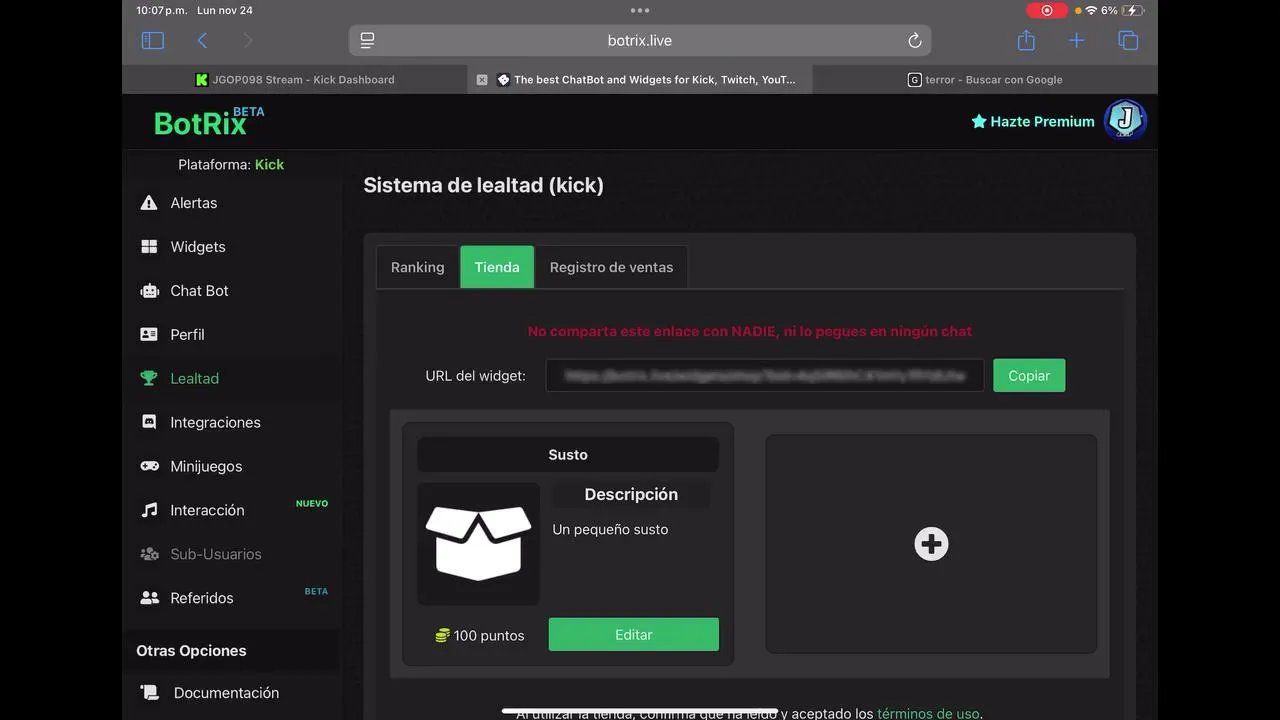Add a new store item with plus
1280x720 pixels.
[931, 544]
